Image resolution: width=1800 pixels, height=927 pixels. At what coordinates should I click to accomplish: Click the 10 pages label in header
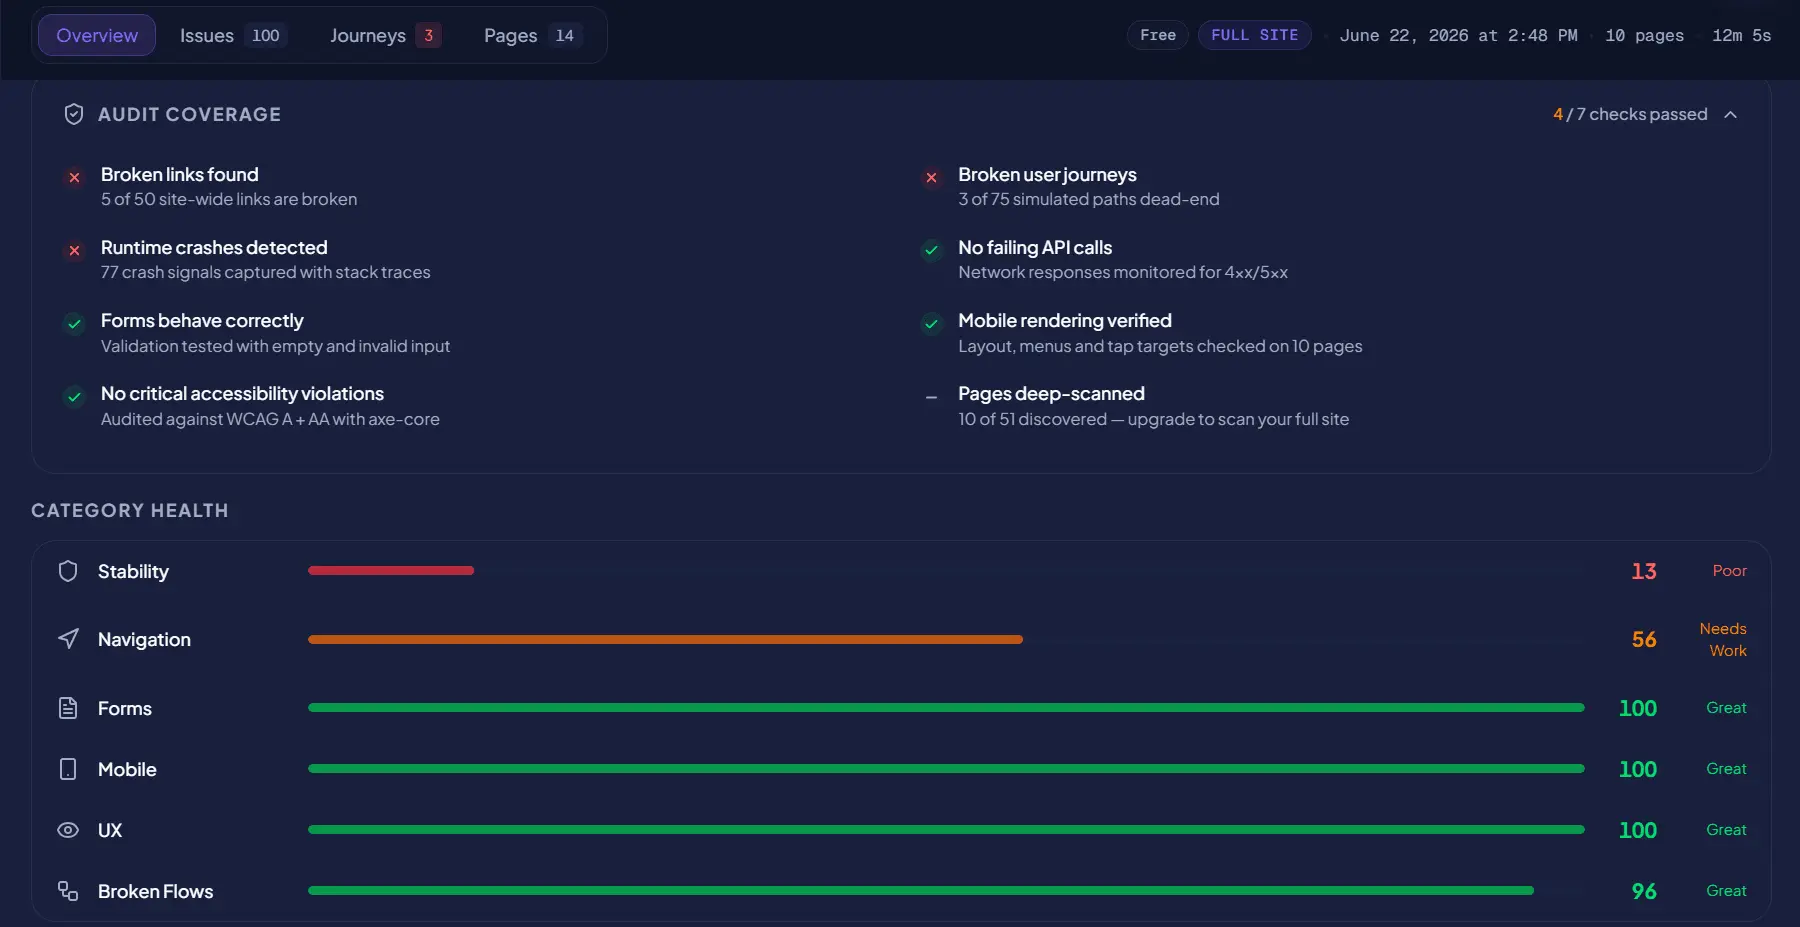1644,36
